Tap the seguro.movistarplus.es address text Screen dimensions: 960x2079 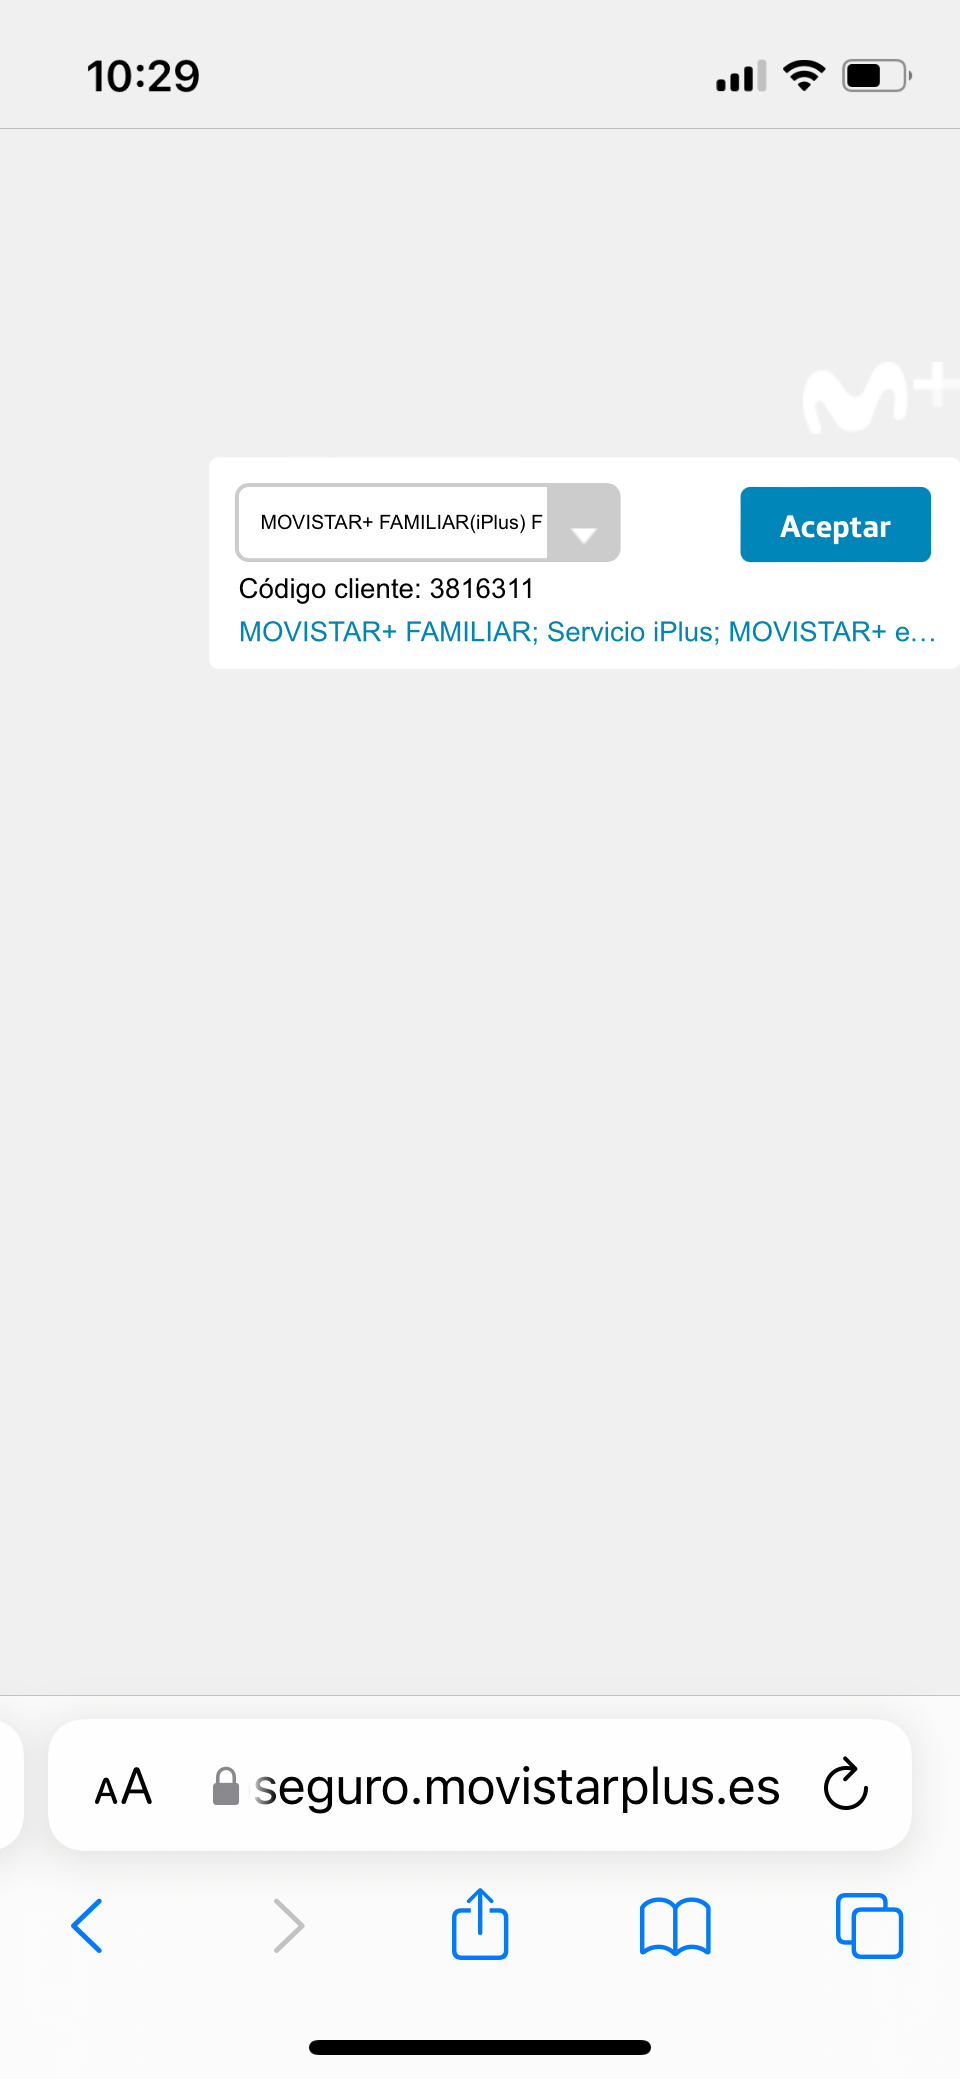[x=517, y=1787]
